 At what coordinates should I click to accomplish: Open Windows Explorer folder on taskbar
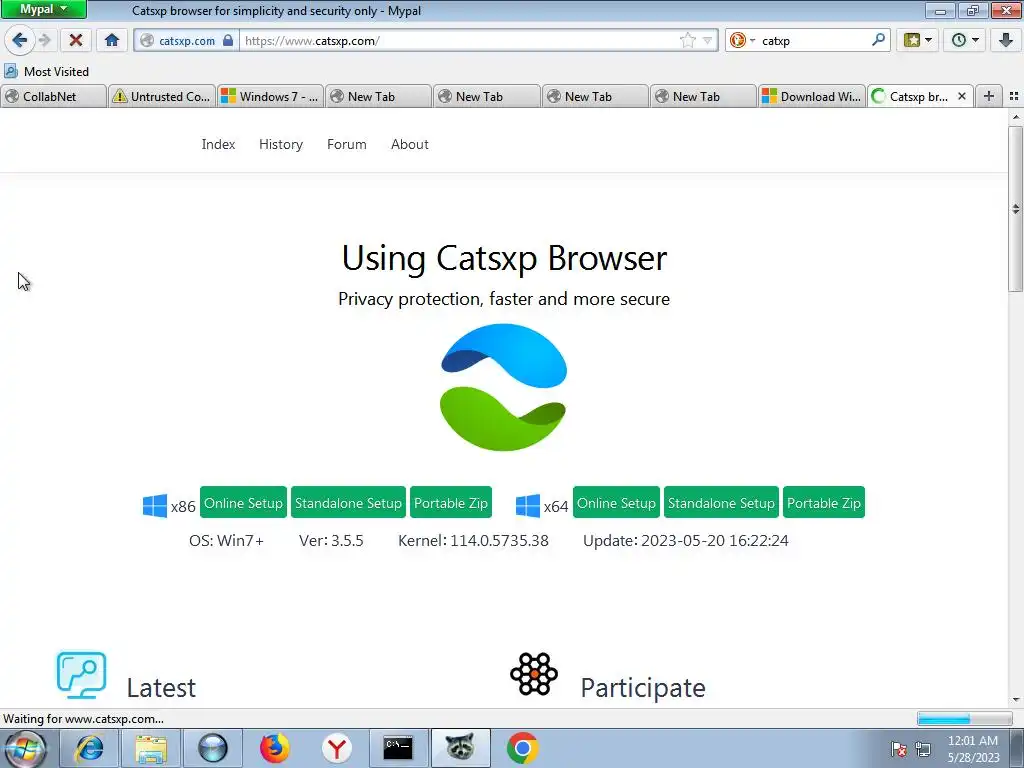pyautogui.click(x=151, y=748)
